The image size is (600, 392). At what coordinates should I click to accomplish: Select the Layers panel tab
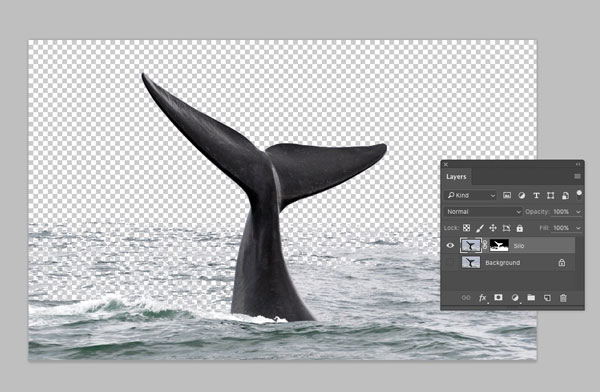pos(456,176)
